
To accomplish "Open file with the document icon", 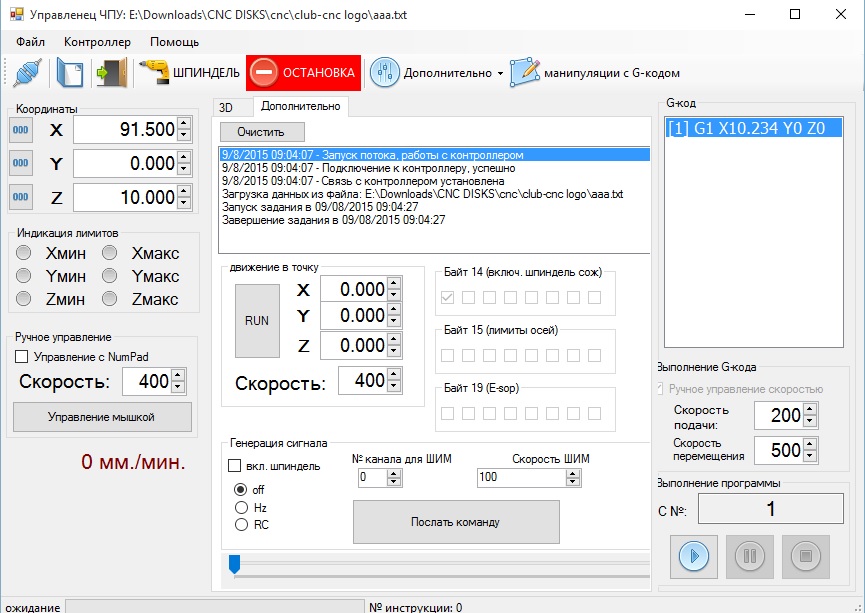I will 70,72.
